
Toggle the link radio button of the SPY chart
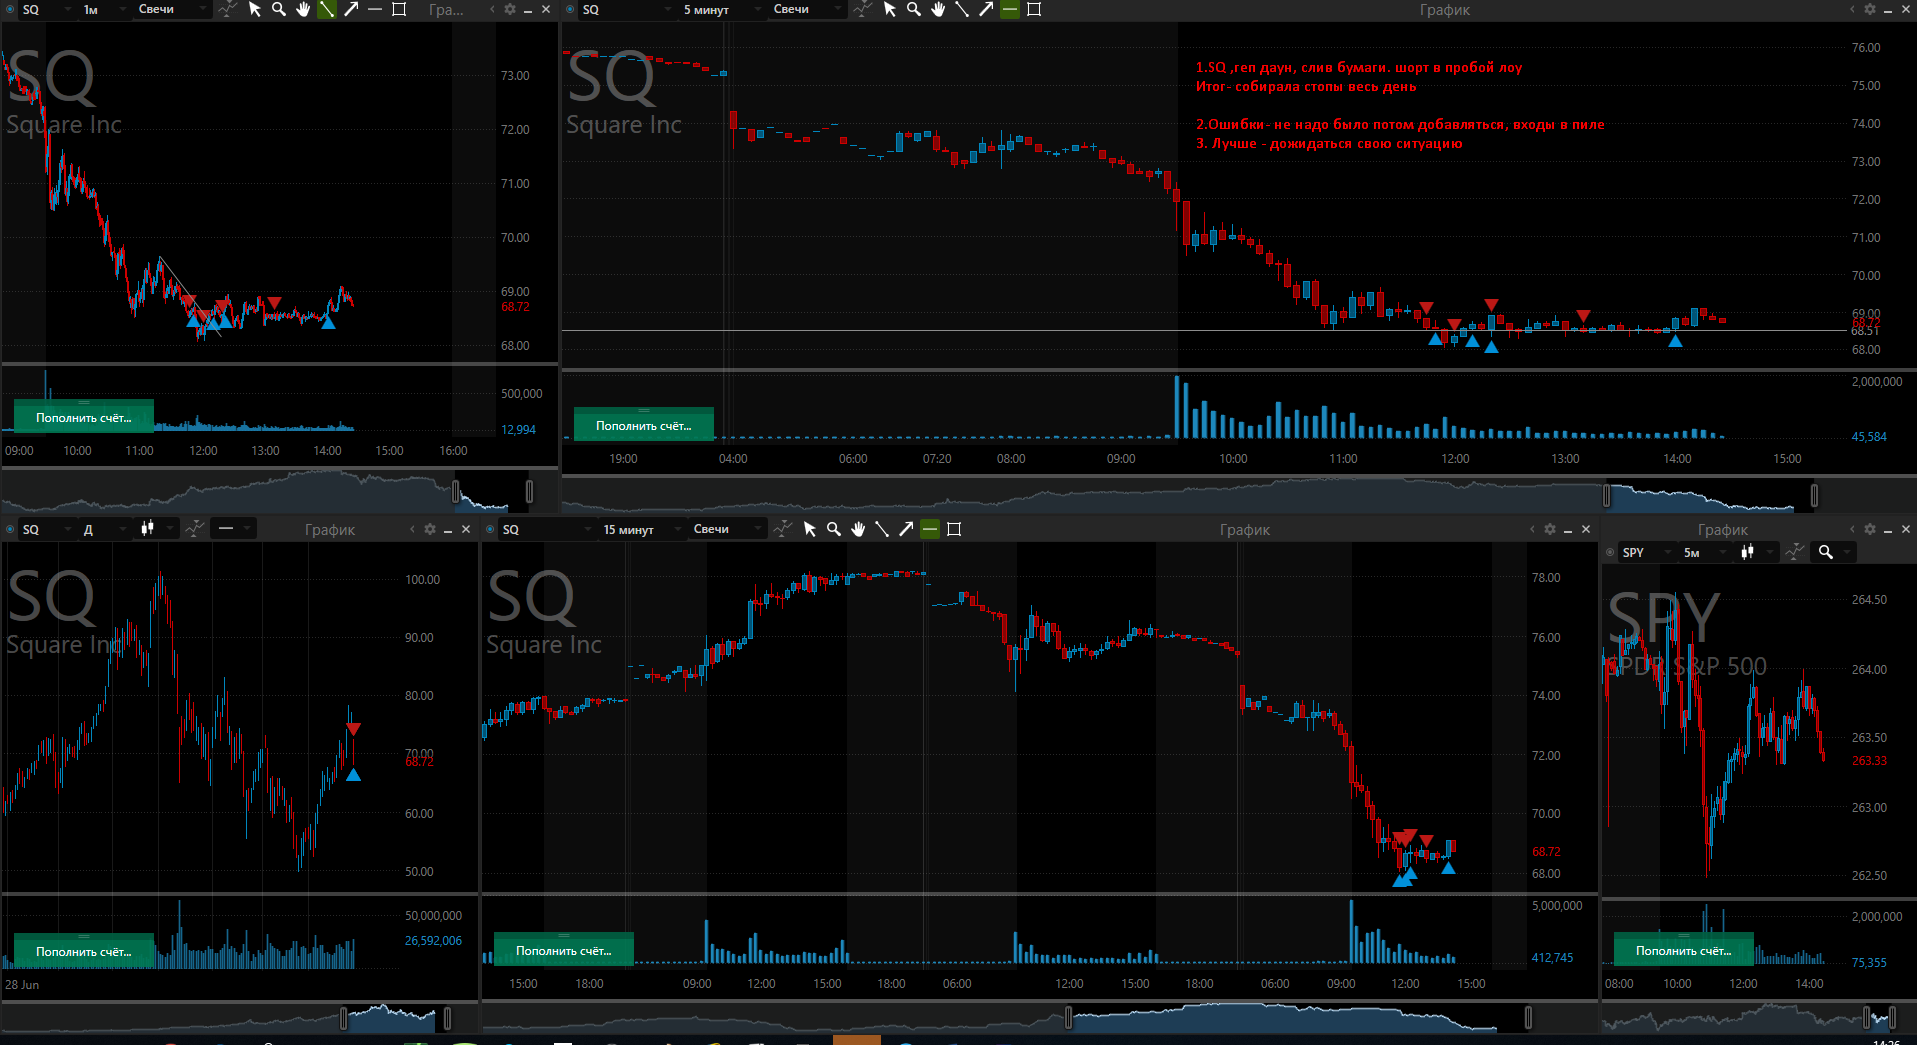tap(1610, 552)
